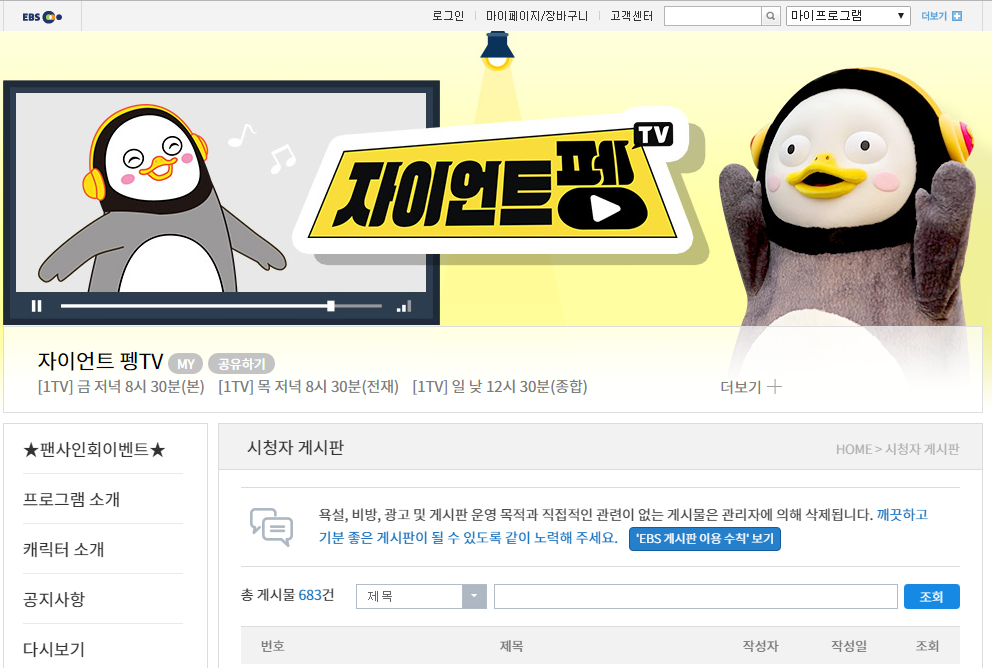Image resolution: width=992 pixels, height=668 pixels.
Task: Click the board search text field
Action: pos(696,597)
